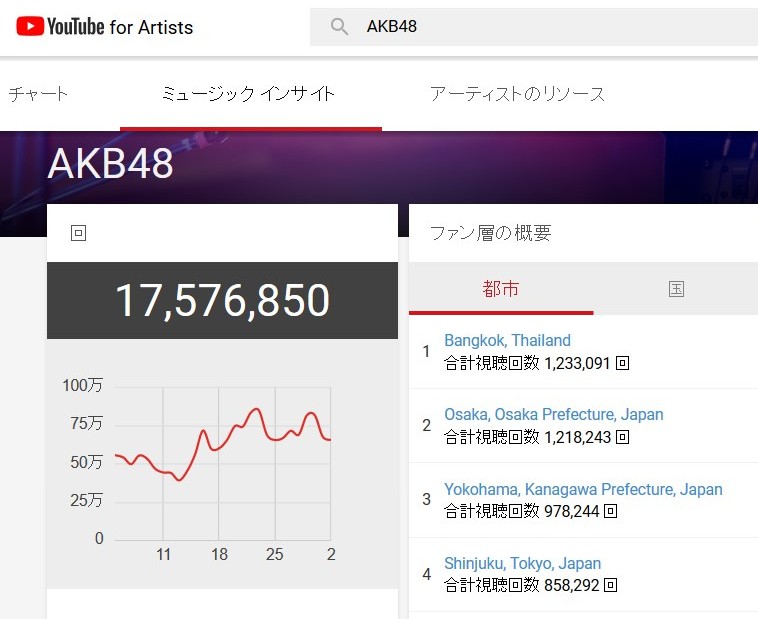Open the ミュージック インサイト tab
758x619 pixels.
(248, 94)
